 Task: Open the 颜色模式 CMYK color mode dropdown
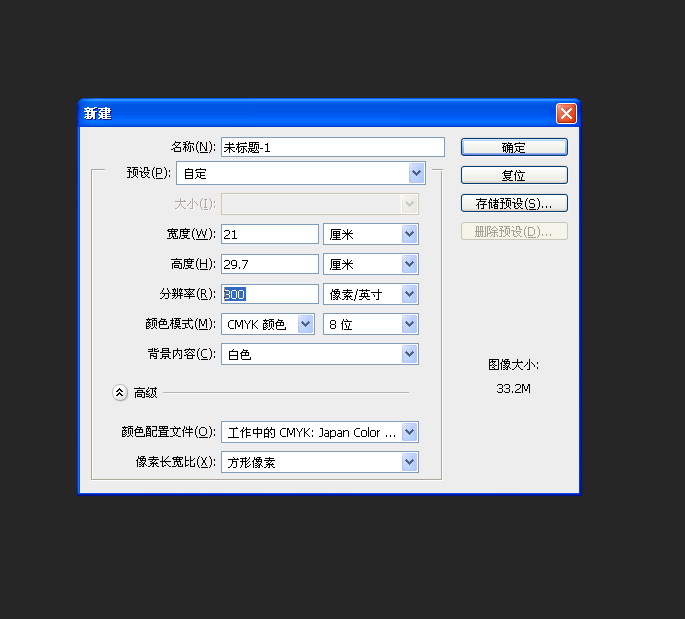268,324
